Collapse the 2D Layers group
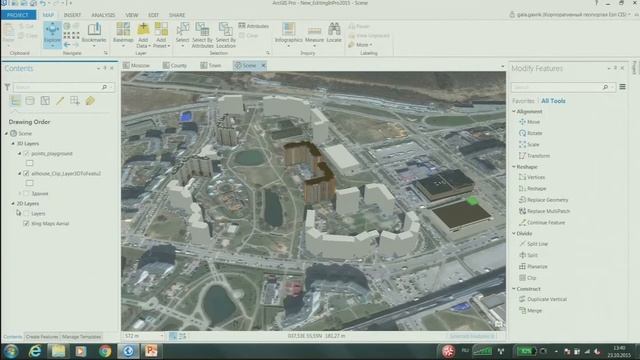The height and width of the screenshot is (360, 640). click(13, 203)
